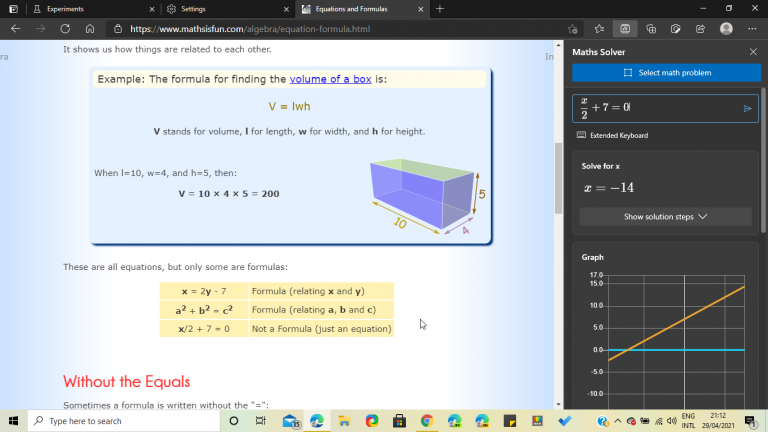Click the send arrow in the Maths Solver input
The width and height of the screenshot is (768, 432).
pyautogui.click(x=747, y=108)
